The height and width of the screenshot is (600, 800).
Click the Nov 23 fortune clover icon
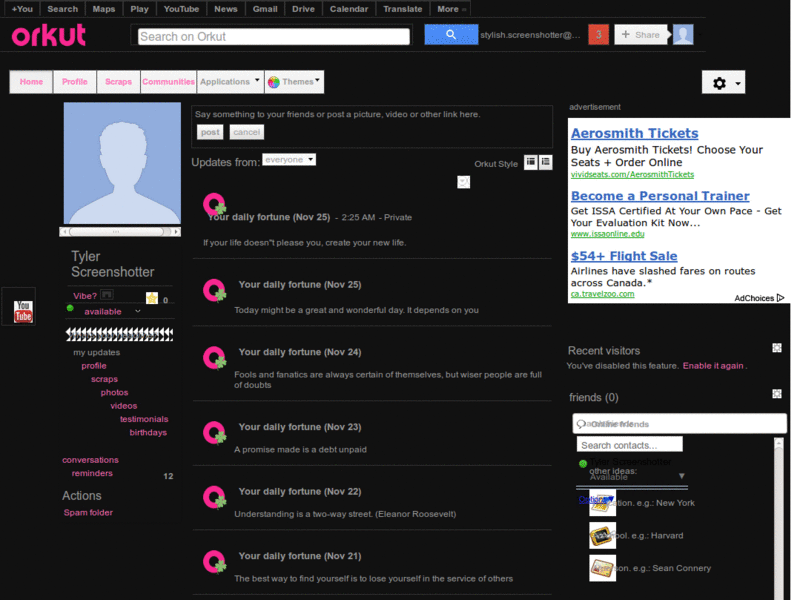pos(214,433)
